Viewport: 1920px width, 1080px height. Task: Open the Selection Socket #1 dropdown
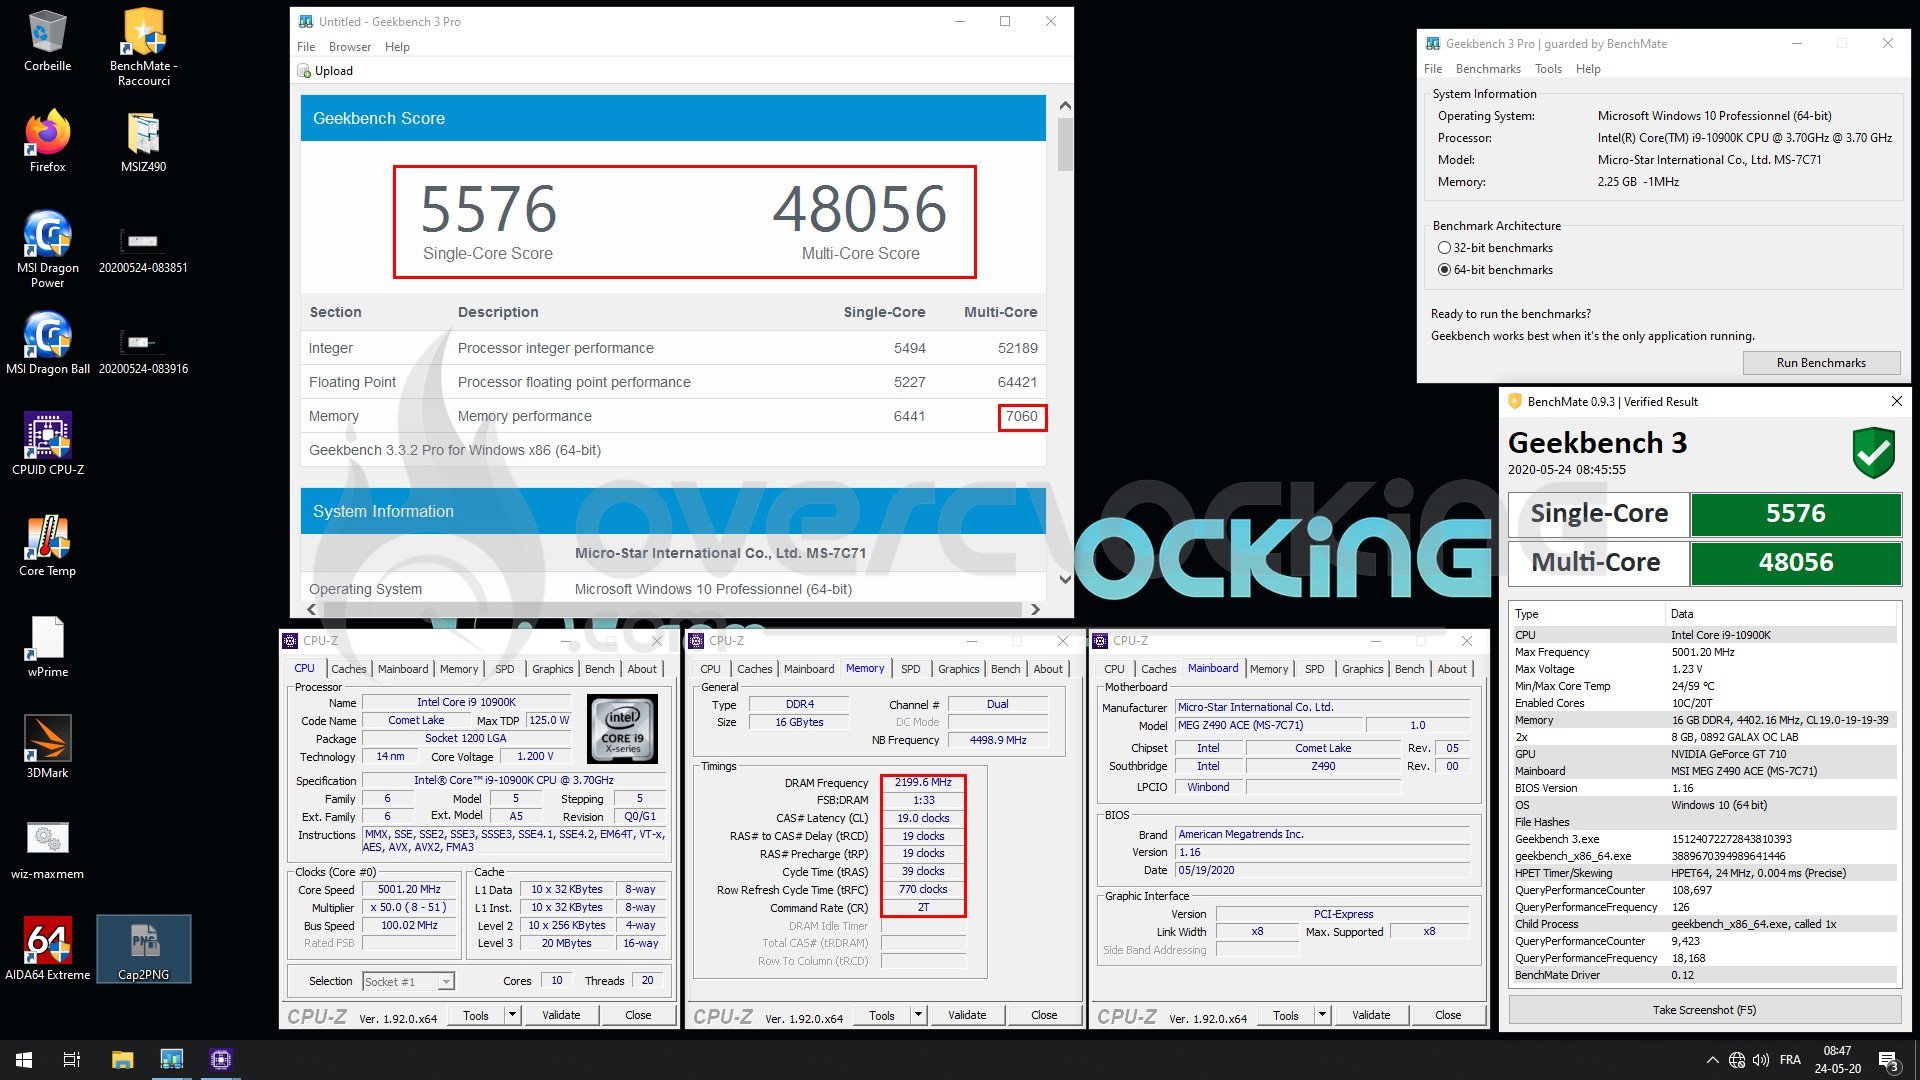(409, 982)
